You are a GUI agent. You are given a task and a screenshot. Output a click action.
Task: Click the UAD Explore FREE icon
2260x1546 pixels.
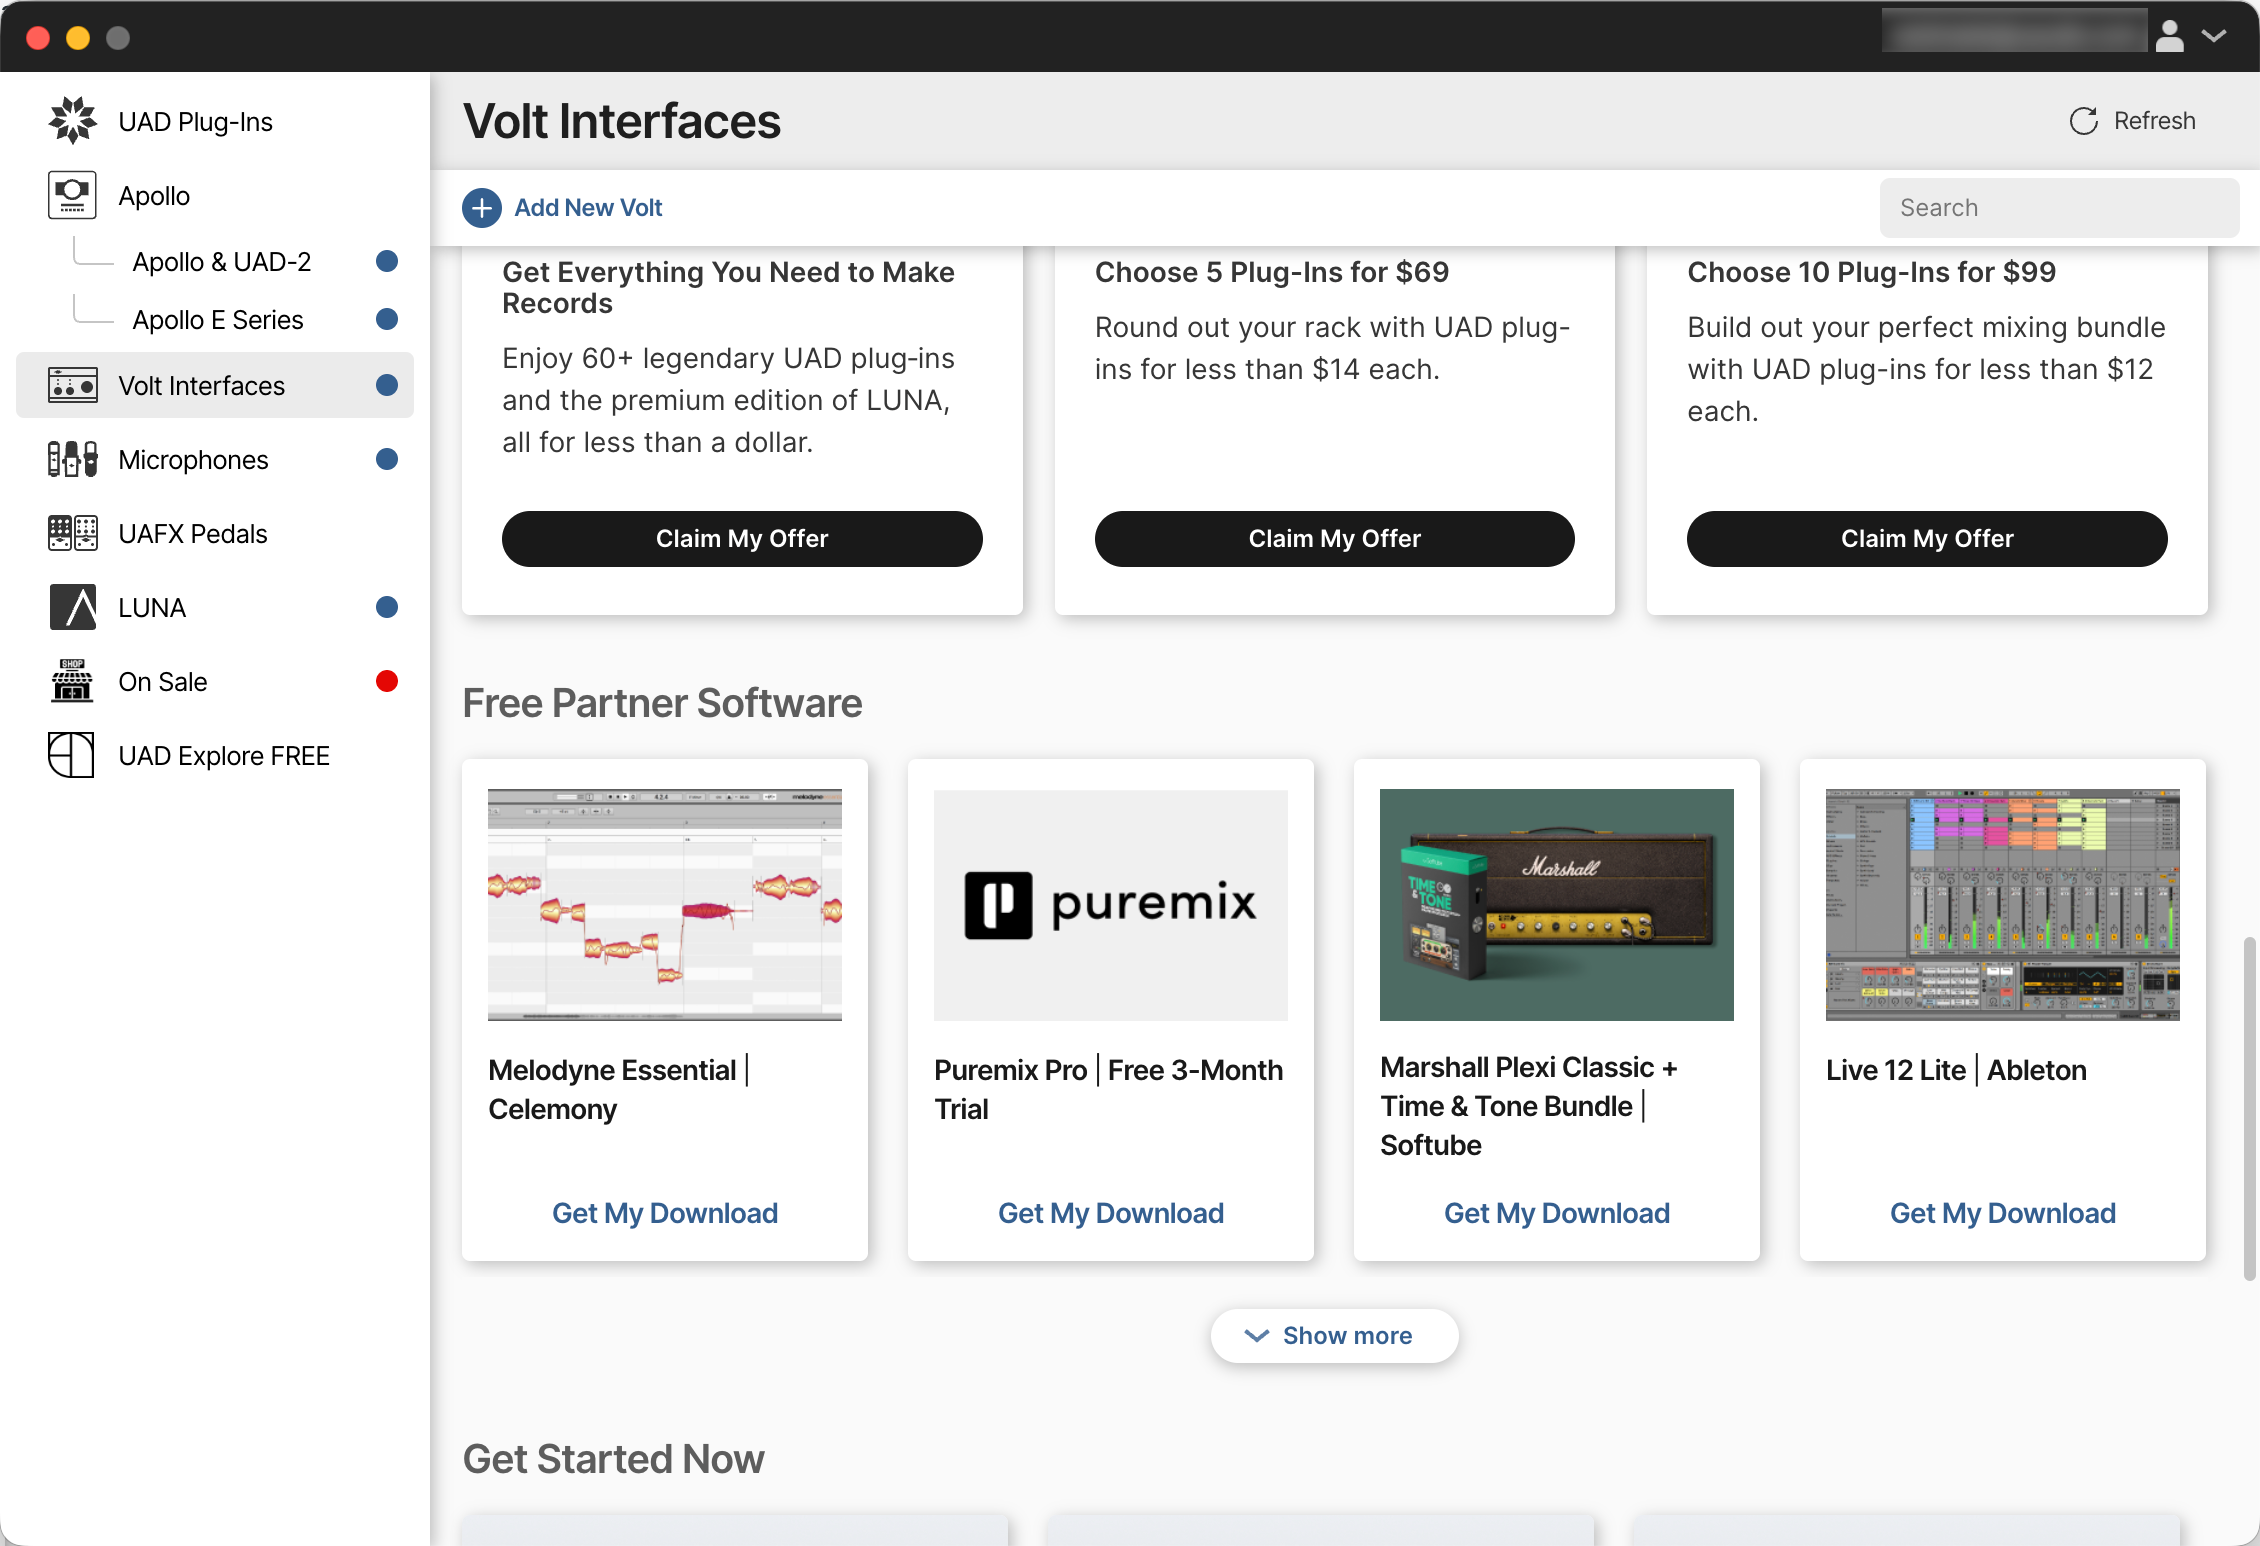[x=73, y=755]
